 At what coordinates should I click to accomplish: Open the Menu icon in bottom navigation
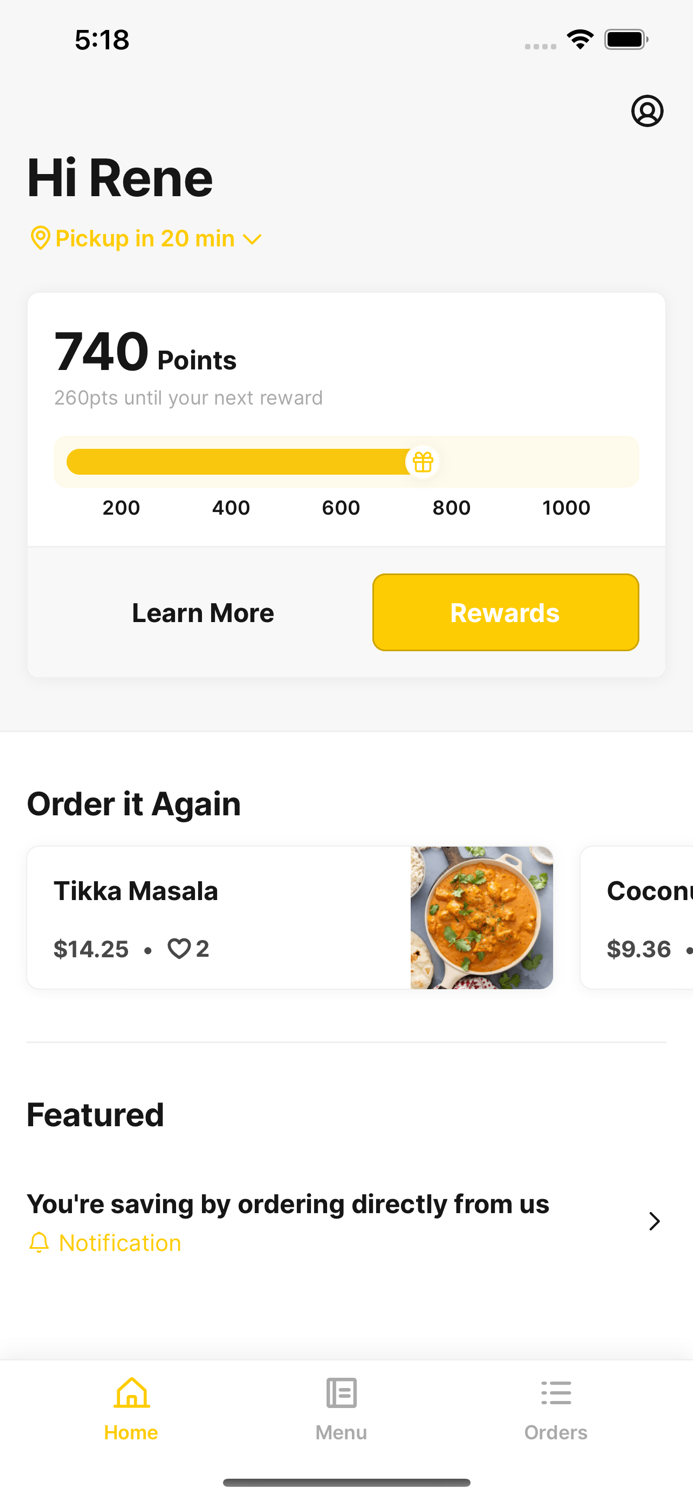click(x=341, y=1392)
